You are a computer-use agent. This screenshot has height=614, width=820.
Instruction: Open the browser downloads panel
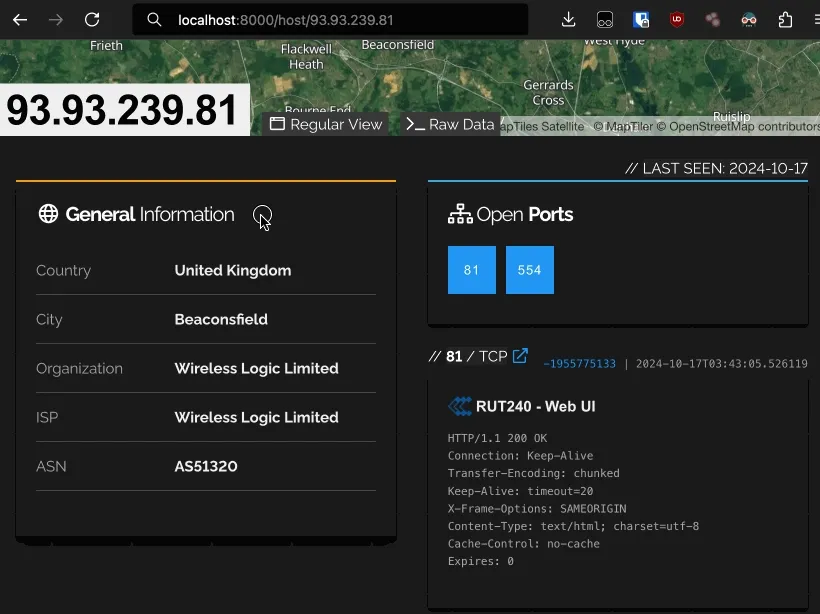coord(569,19)
